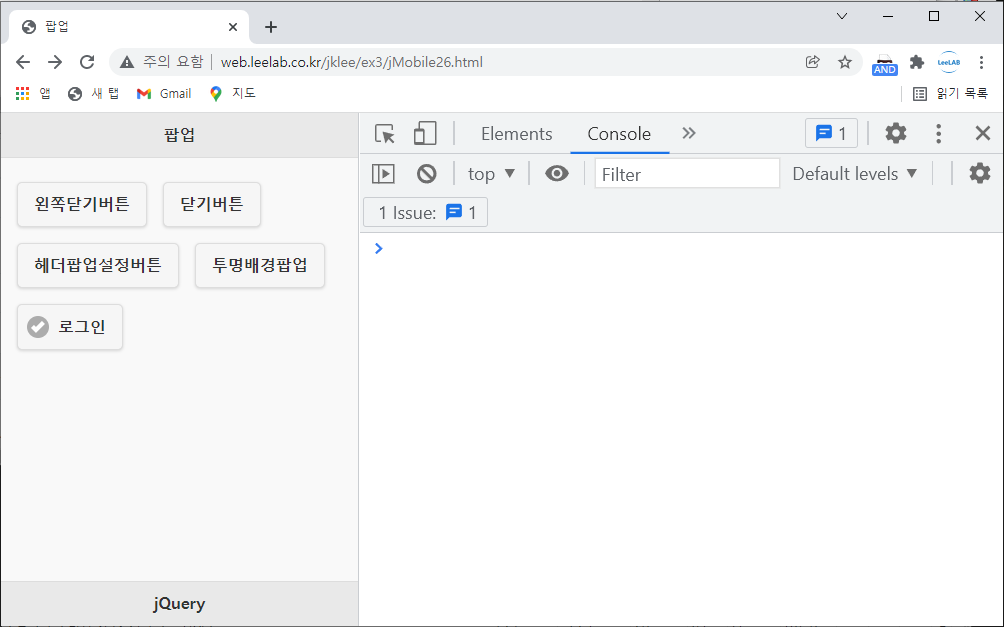Viewport: 1004px width, 627px height.
Task: Open the issues counter badge in toolbar
Action: [x=831, y=133]
